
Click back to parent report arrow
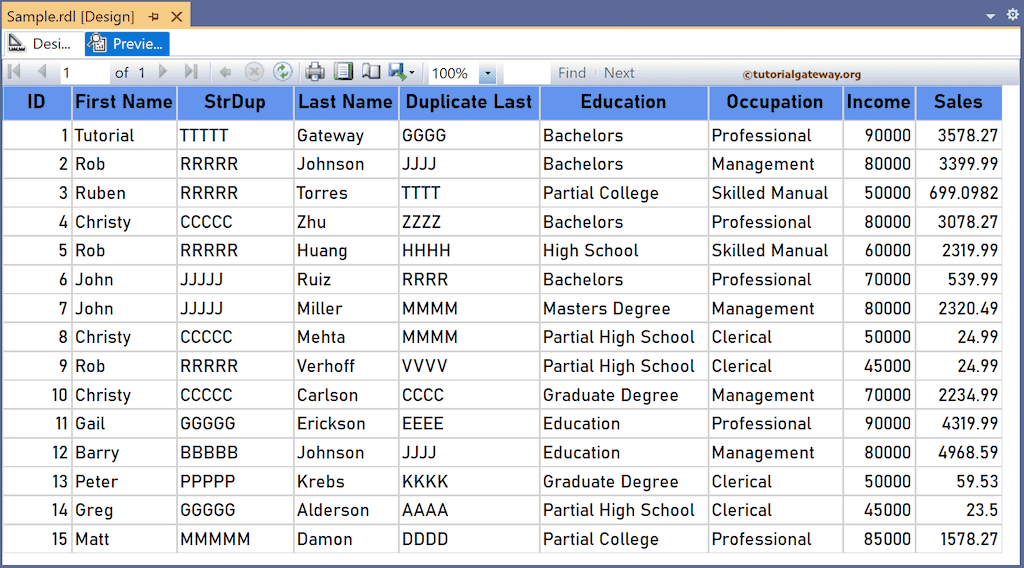pos(225,72)
